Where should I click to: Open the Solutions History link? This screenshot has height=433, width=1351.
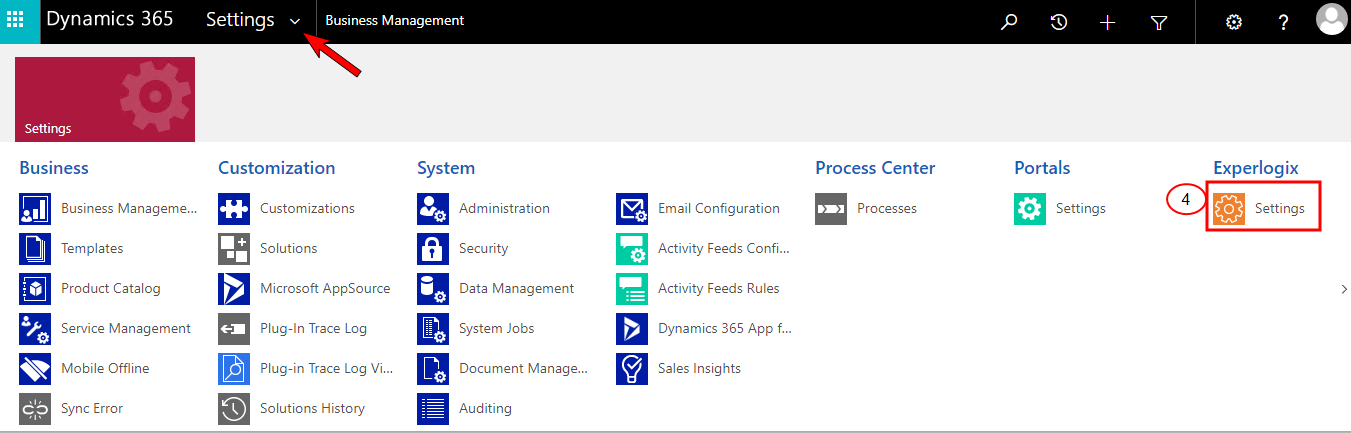(x=312, y=409)
